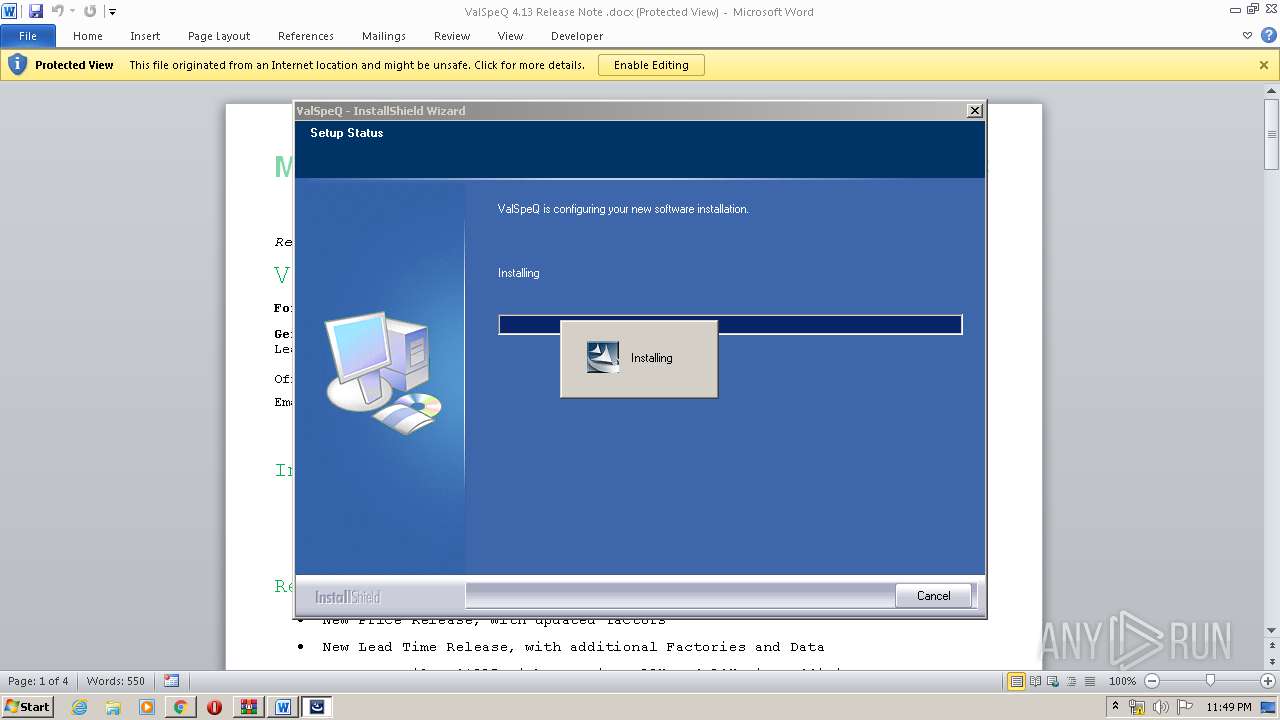Switch to Outline view
Image resolution: width=1280 pixels, height=720 pixels.
point(1070,681)
